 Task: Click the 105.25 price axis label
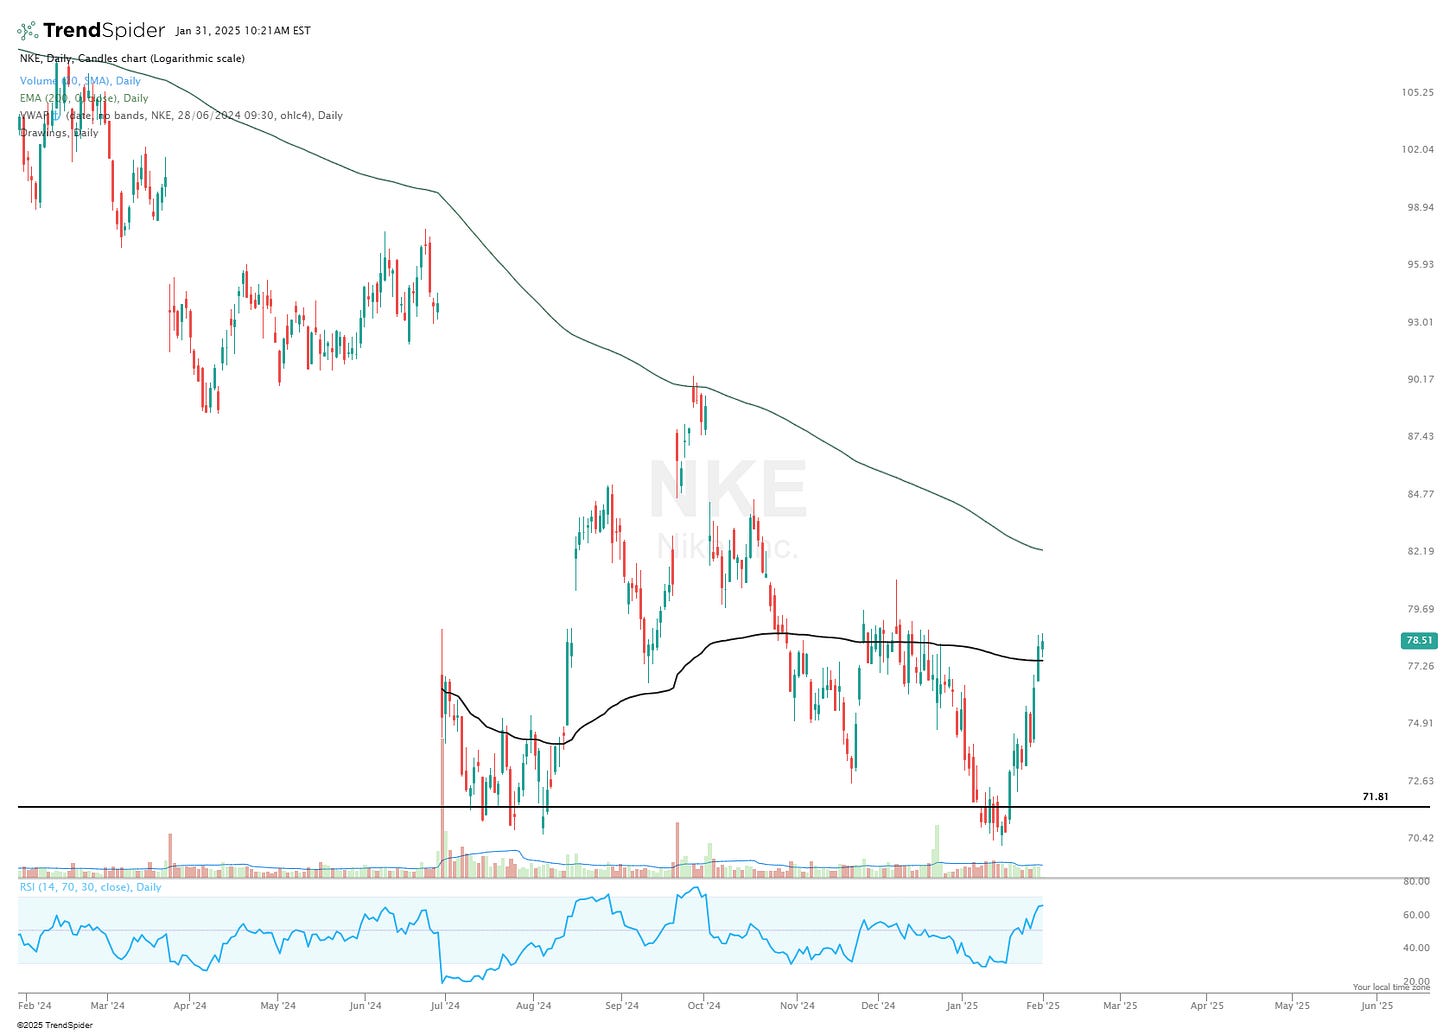[1418, 92]
